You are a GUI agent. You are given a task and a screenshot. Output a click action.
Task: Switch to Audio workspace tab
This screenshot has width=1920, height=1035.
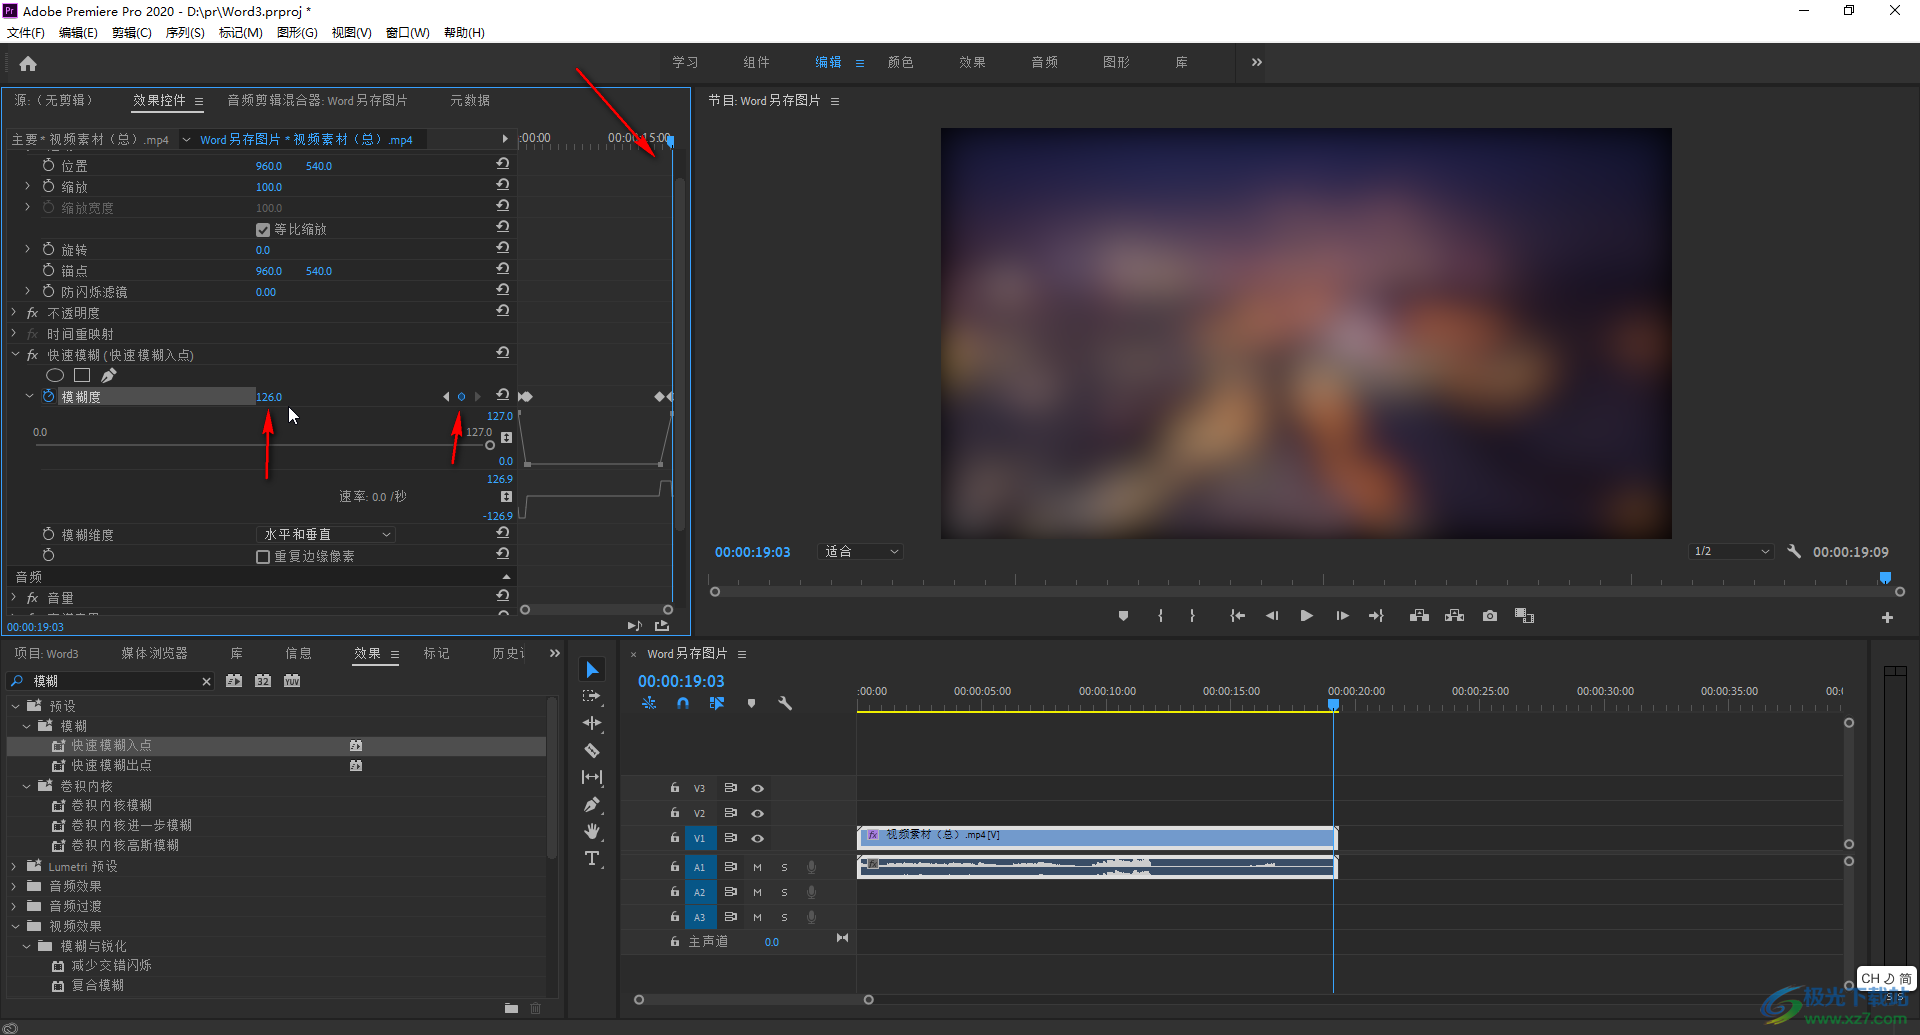click(x=1044, y=62)
